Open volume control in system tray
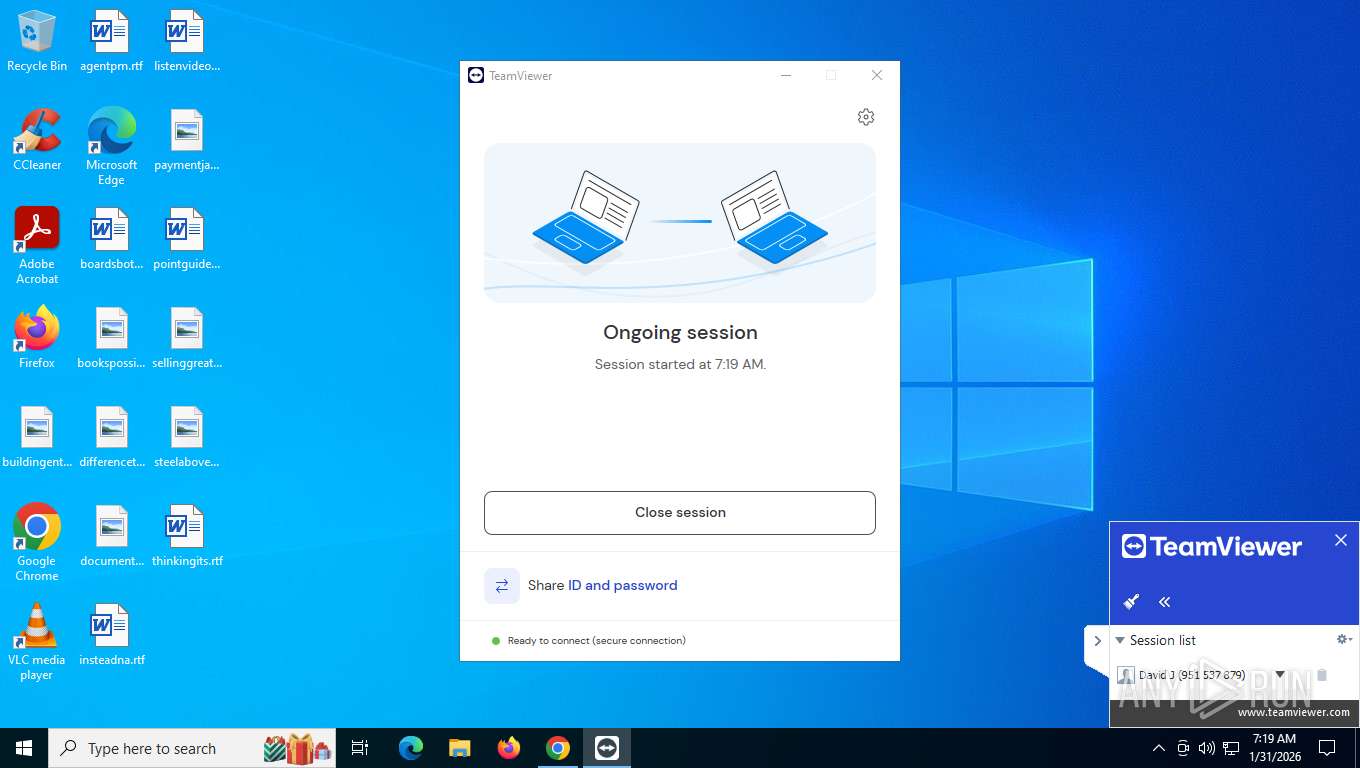Viewport: 1360px width, 768px height. pyautogui.click(x=1207, y=748)
